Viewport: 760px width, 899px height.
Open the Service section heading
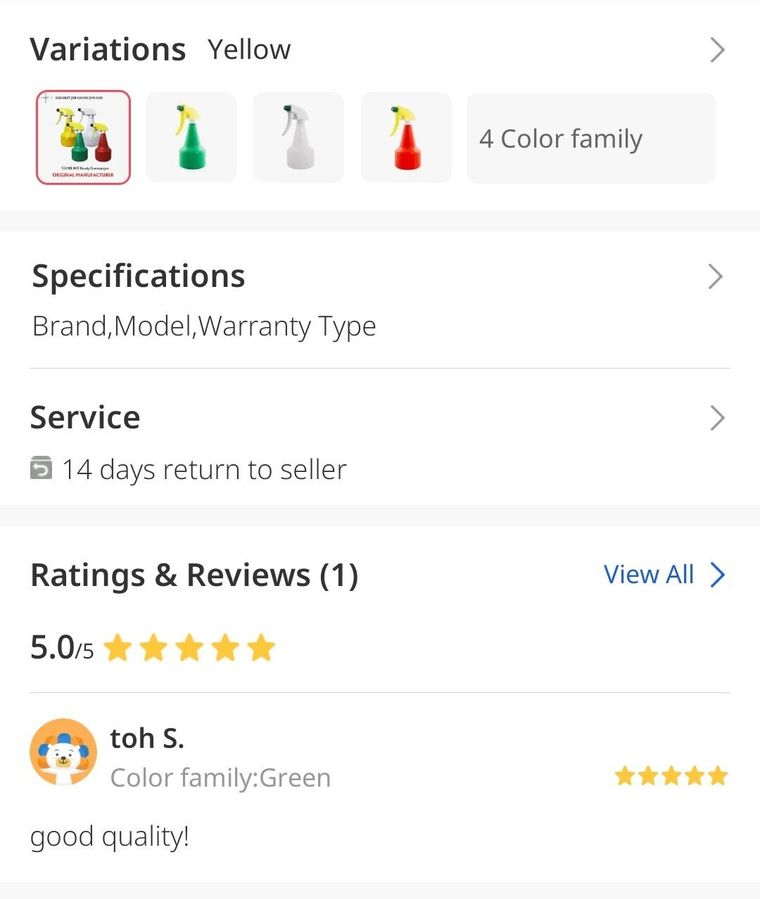click(x=85, y=417)
